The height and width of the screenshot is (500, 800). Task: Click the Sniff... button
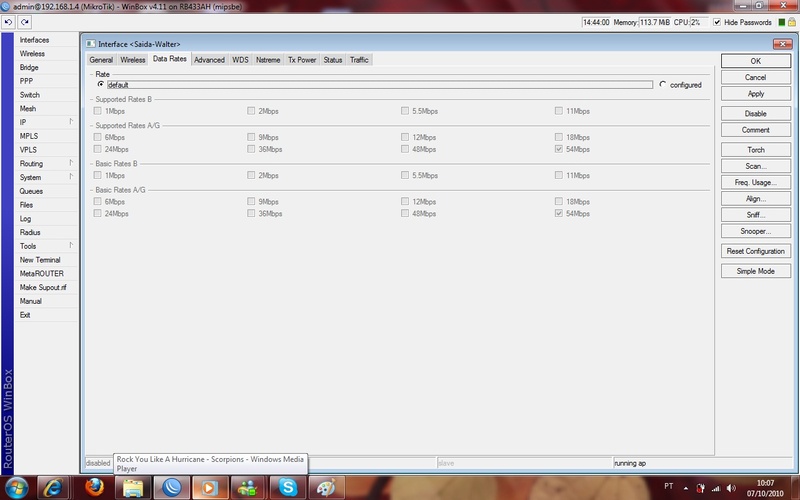pyautogui.click(x=756, y=215)
